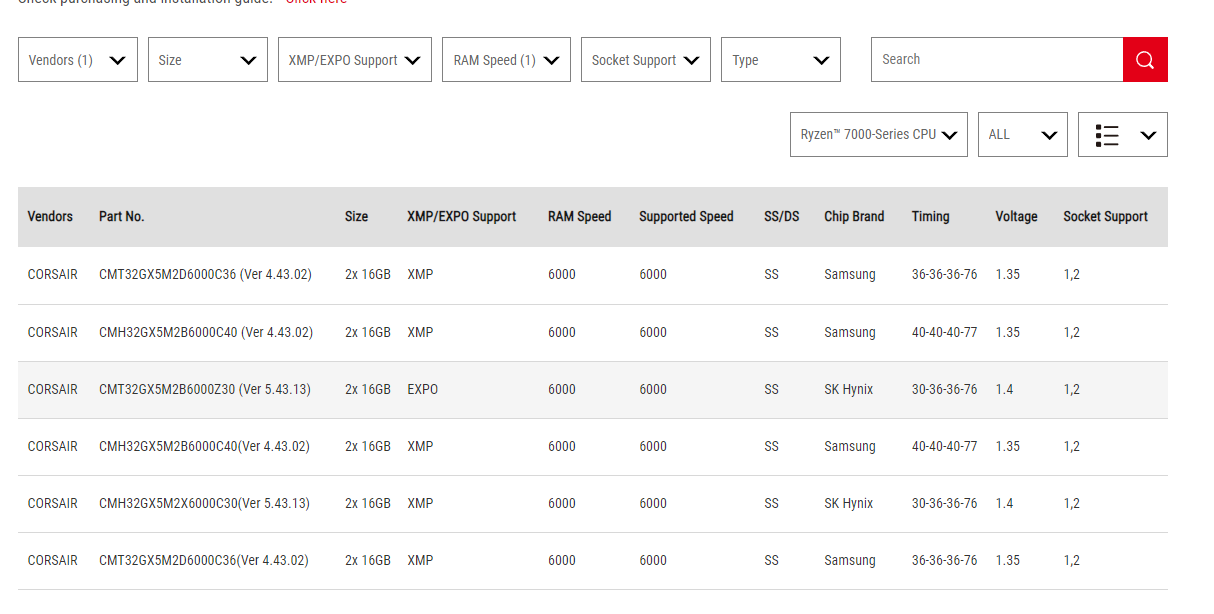This screenshot has width=1214, height=614.
Task: Click the Vendors column header
Action: [50, 217]
